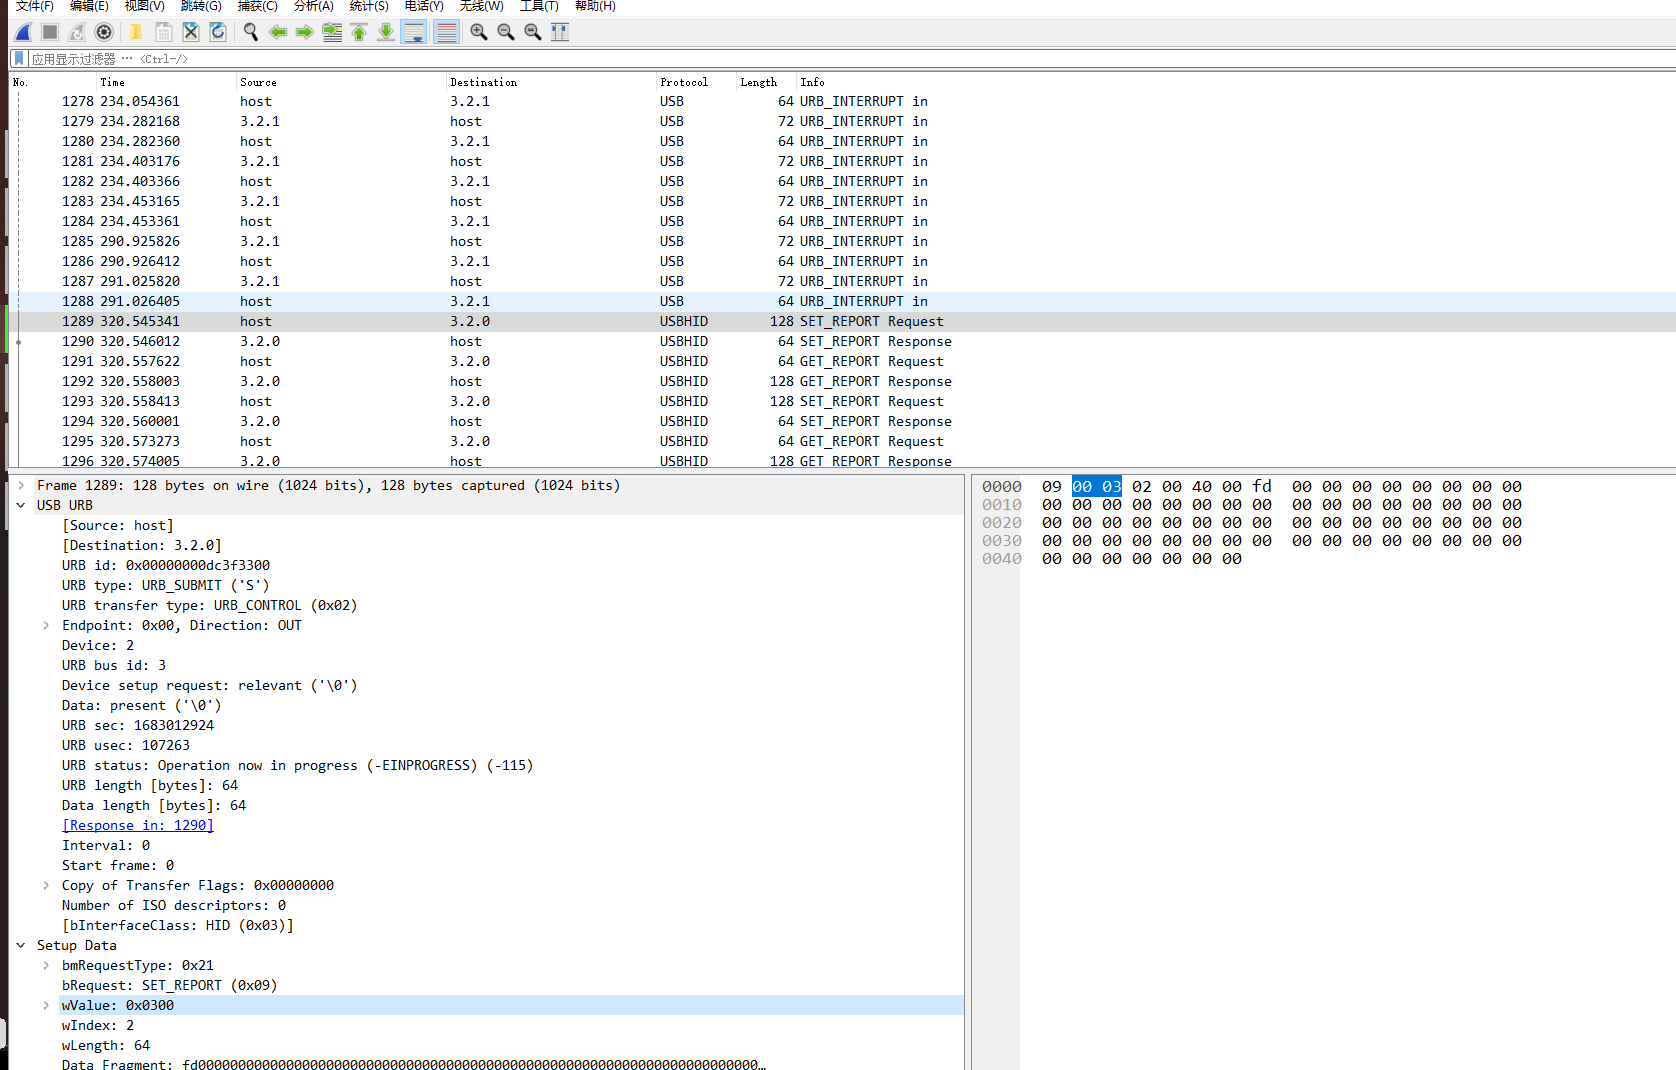1676x1070 pixels.
Task: Go back in packet history
Action: click(277, 32)
